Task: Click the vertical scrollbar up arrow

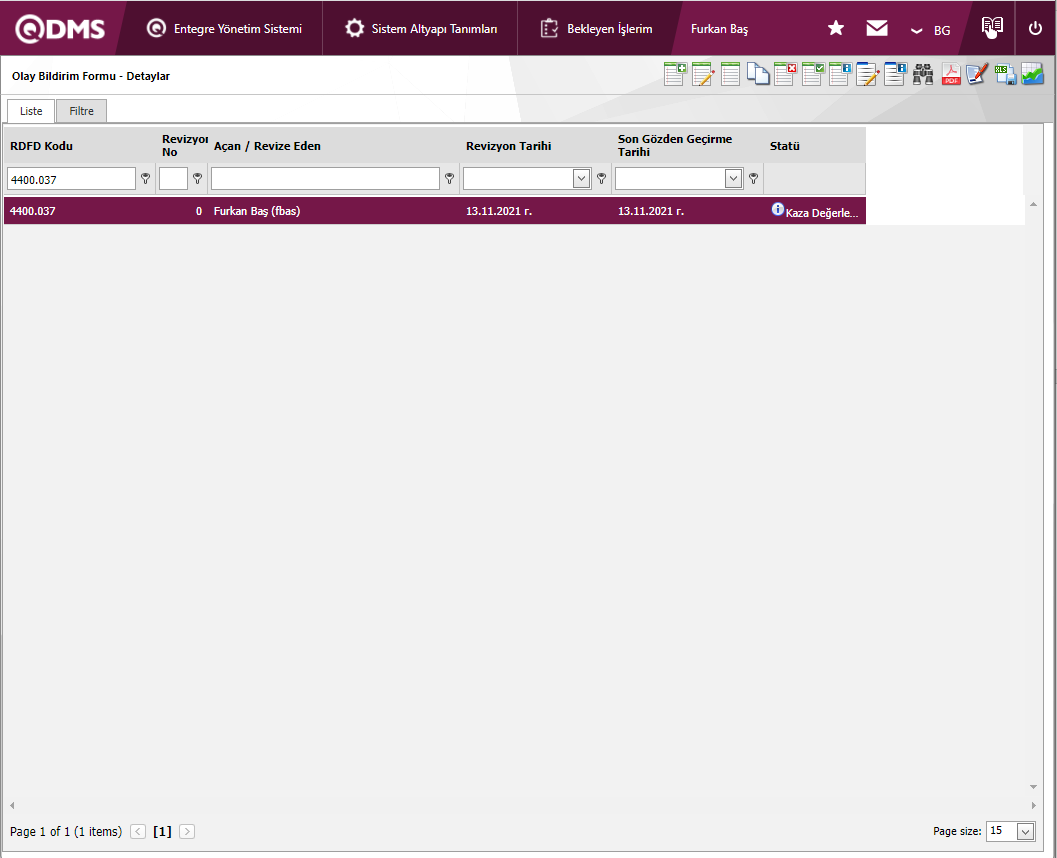Action: click(x=1033, y=204)
